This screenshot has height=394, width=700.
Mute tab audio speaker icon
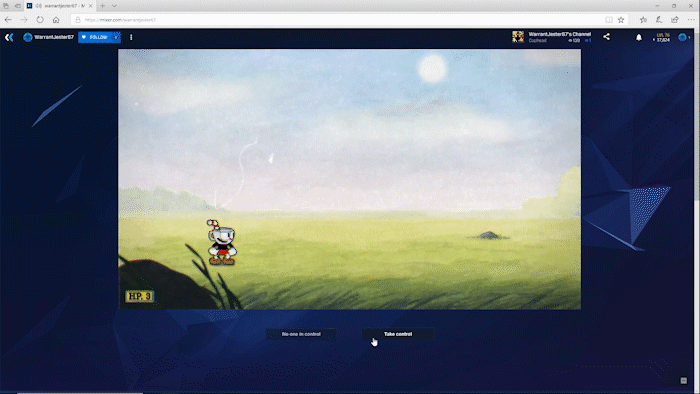pos(39,6)
